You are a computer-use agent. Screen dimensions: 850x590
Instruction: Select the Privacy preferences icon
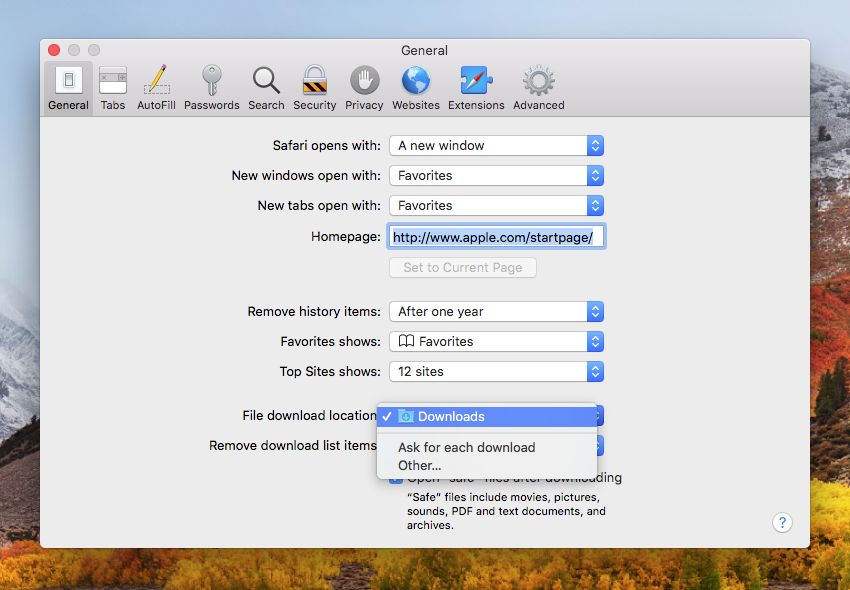point(364,87)
